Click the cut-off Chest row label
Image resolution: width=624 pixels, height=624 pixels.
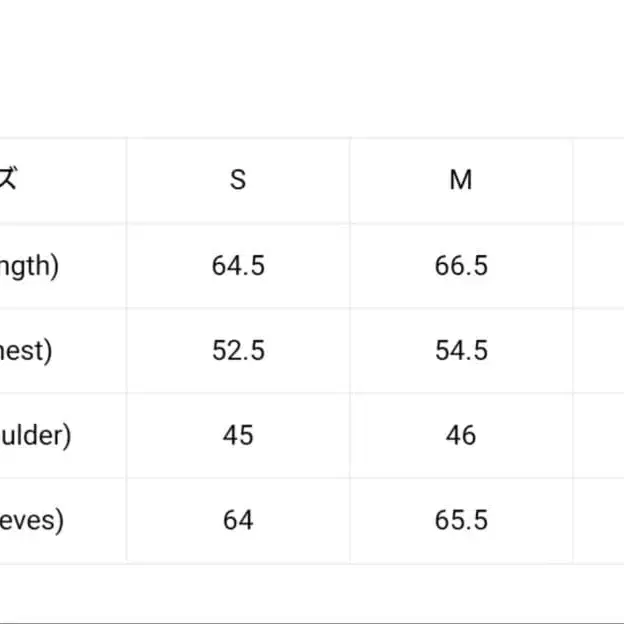tap(26, 351)
